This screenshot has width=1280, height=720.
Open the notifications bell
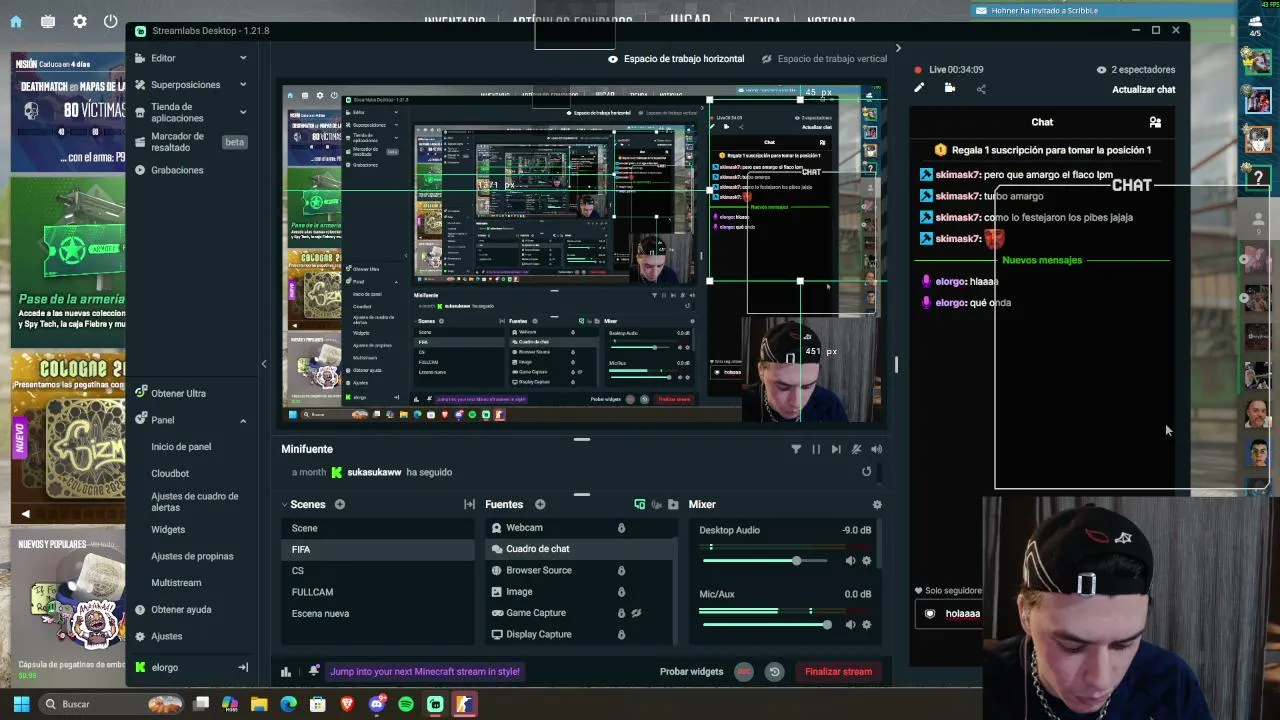(x=314, y=671)
